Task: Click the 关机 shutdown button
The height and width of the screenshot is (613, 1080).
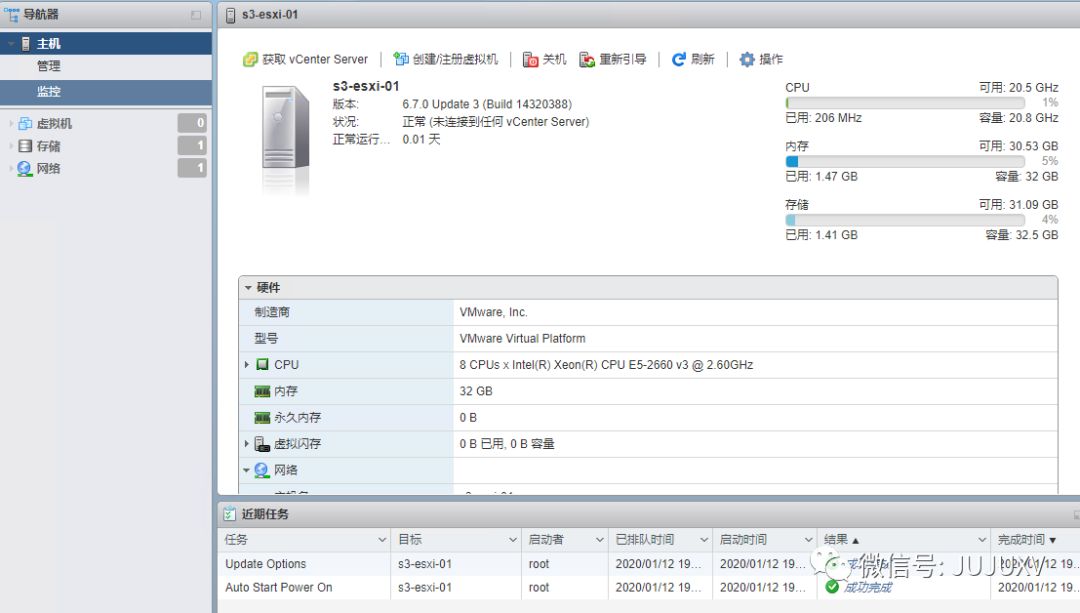Action: tap(544, 60)
